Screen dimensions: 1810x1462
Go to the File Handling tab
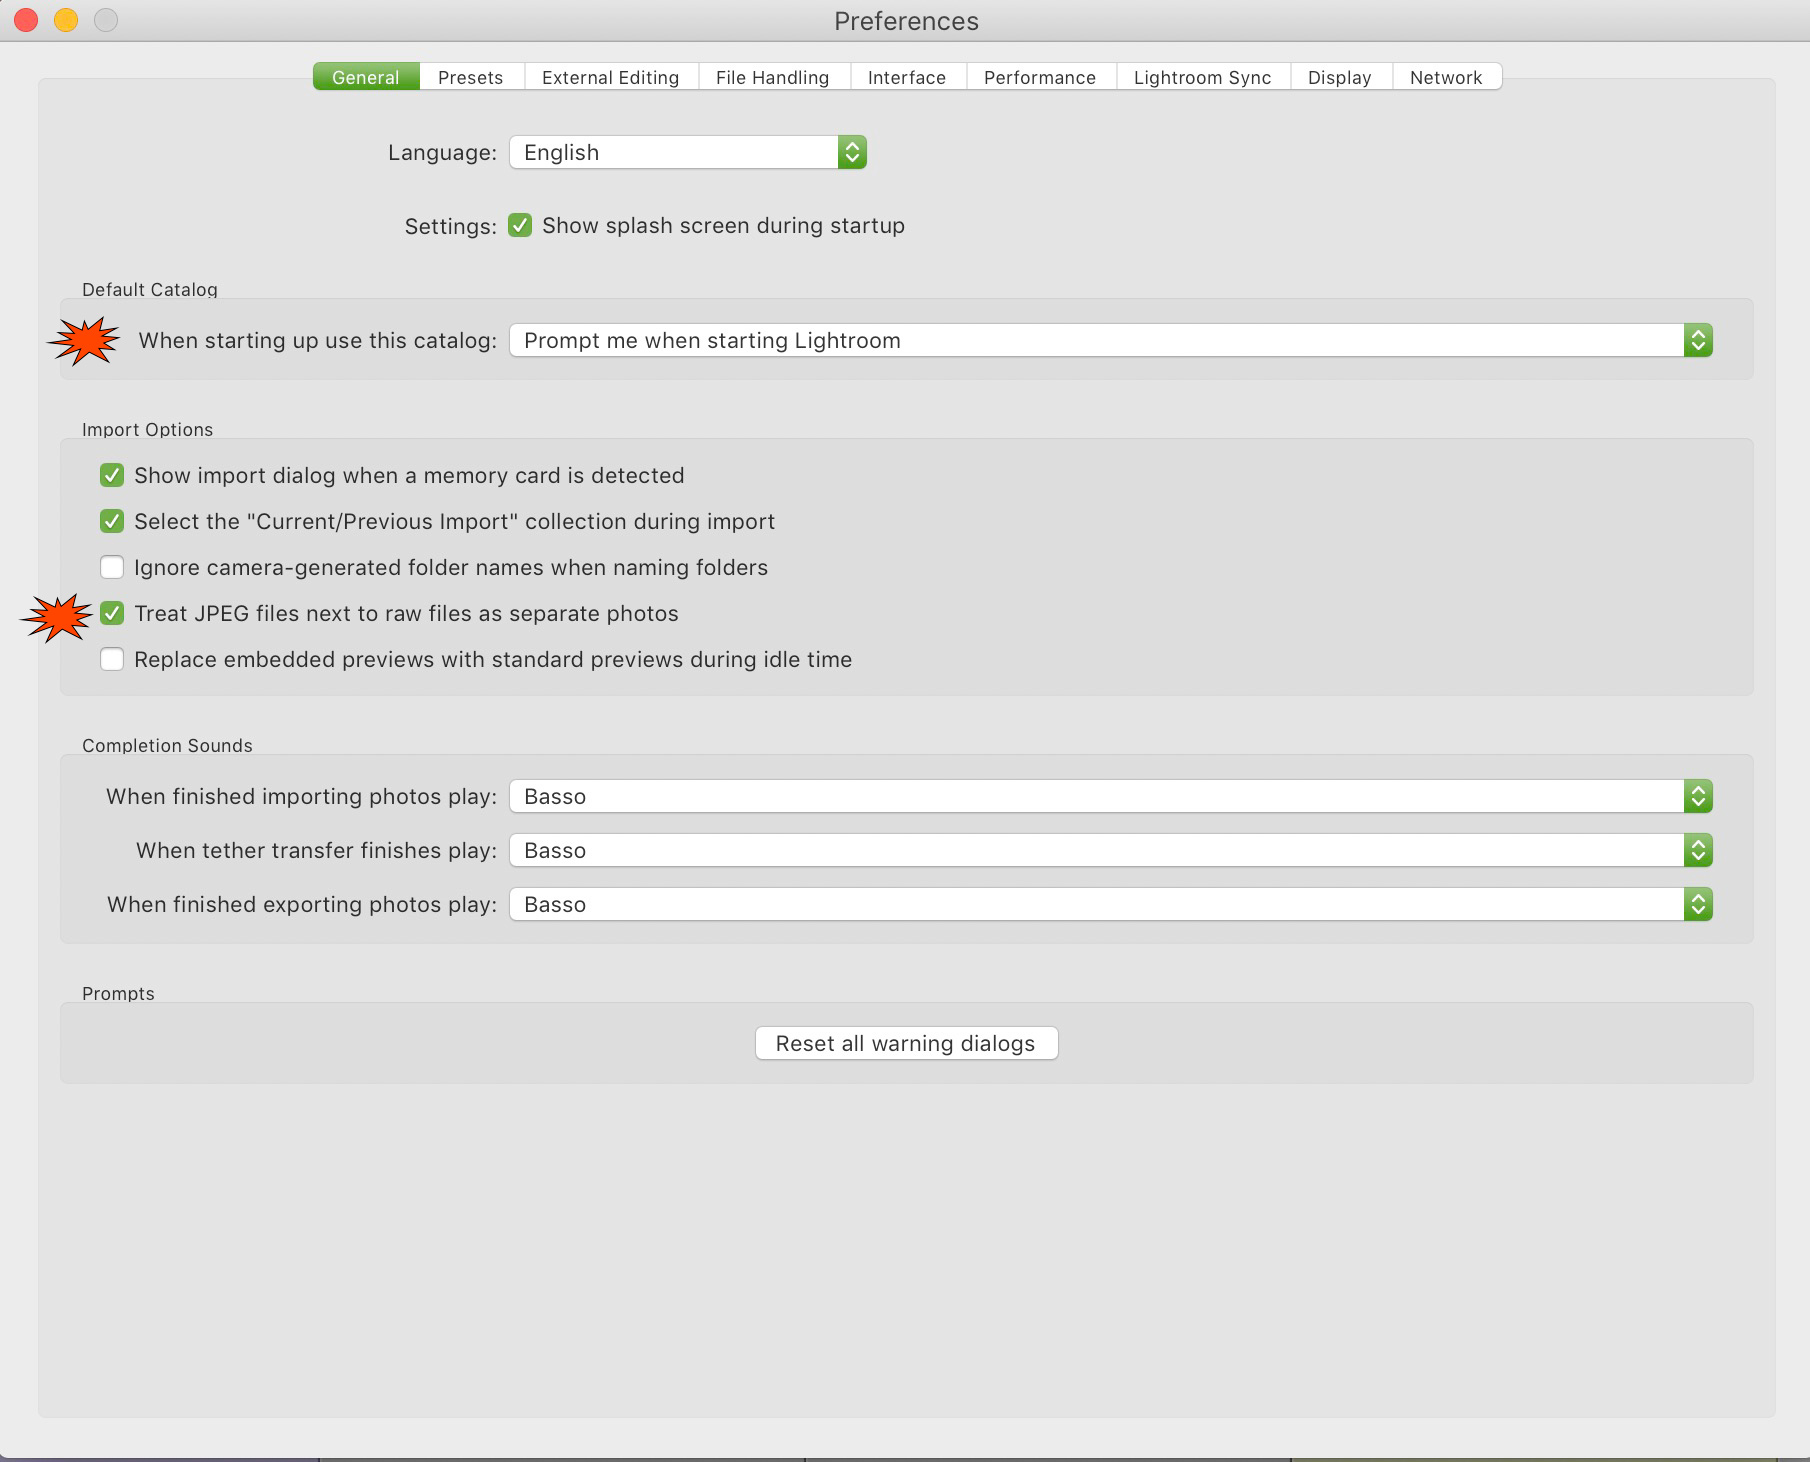(x=773, y=77)
